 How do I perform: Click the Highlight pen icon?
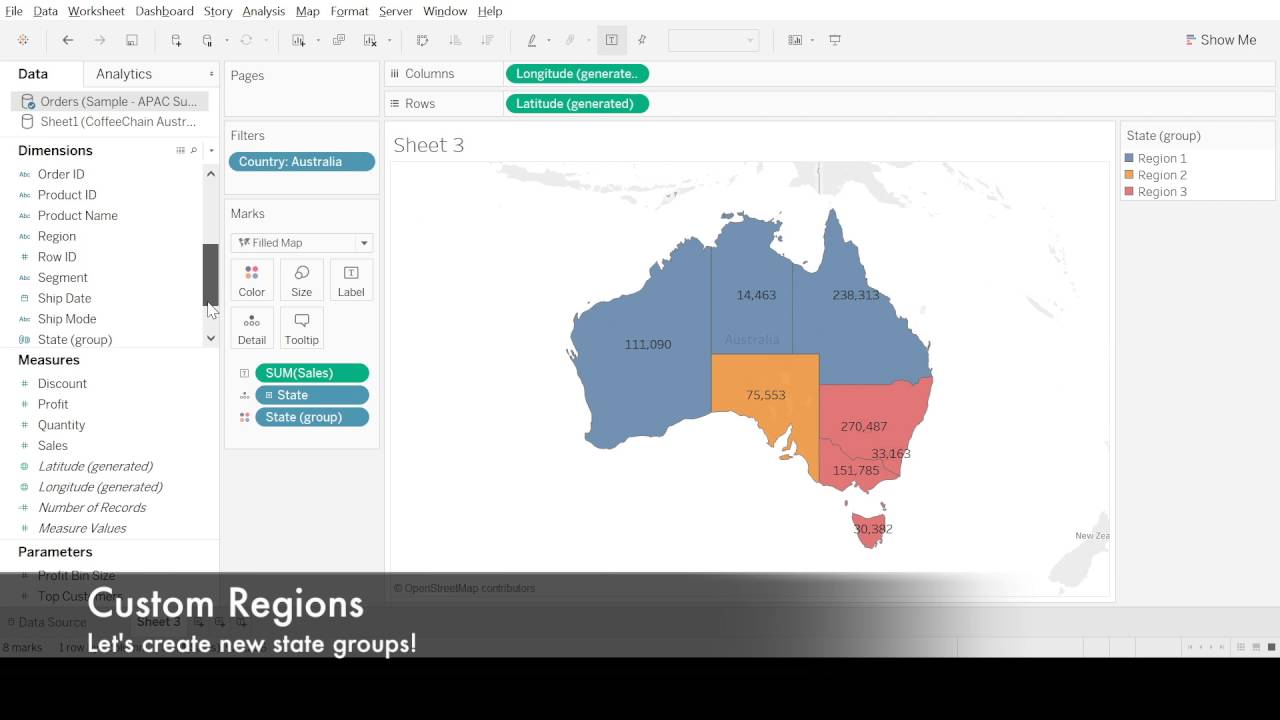click(x=532, y=40)
